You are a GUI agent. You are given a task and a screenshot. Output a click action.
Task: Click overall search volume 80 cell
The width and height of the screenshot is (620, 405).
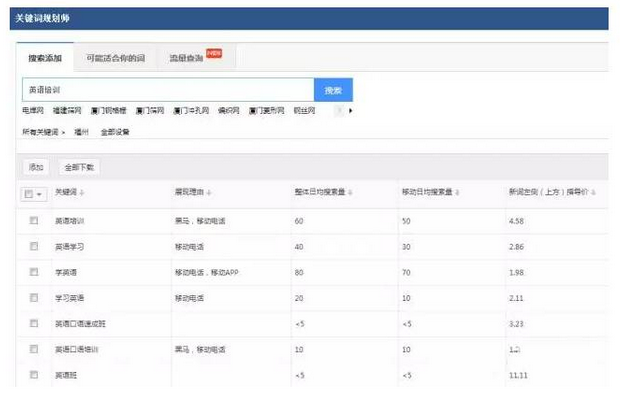[299, 273]
